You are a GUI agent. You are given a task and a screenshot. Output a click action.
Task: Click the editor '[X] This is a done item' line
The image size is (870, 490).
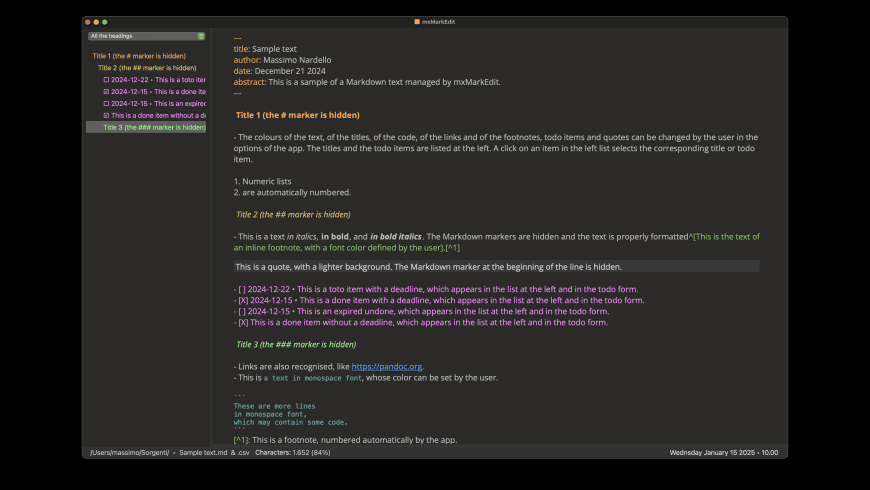(x=421, y=322)
